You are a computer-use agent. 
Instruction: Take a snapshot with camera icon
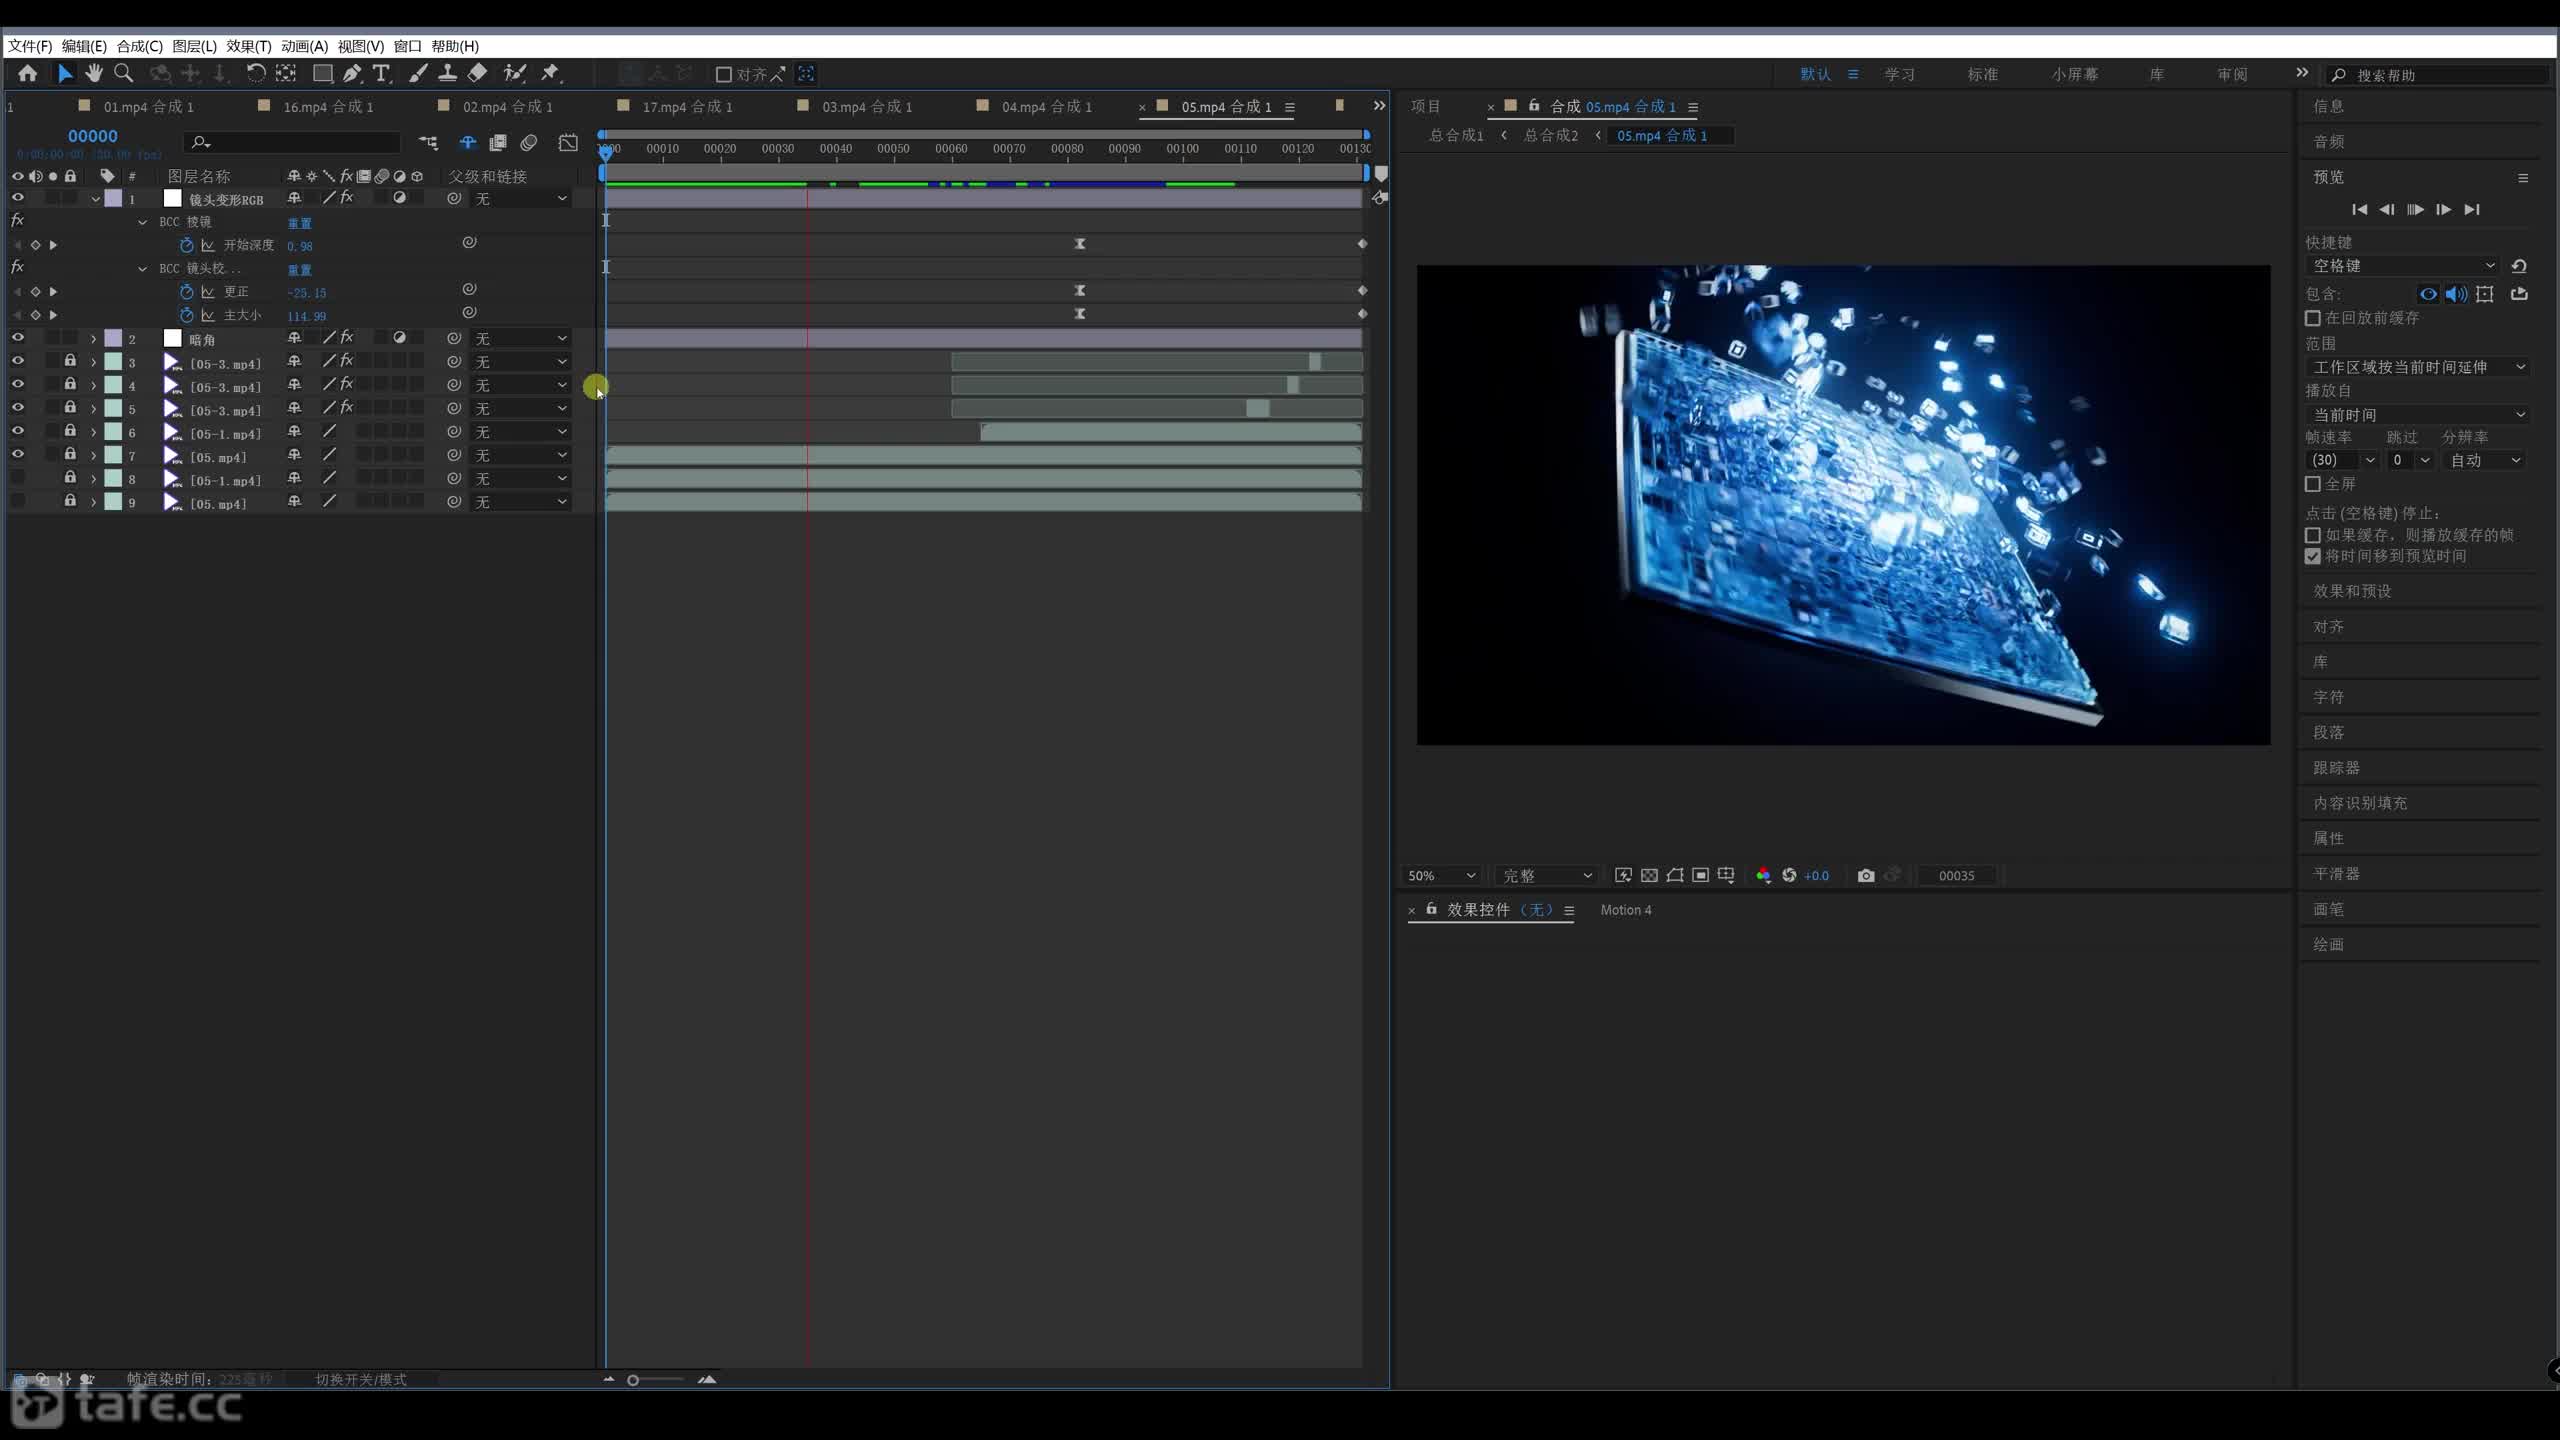pyautogui.click(x=1866, y=875)
